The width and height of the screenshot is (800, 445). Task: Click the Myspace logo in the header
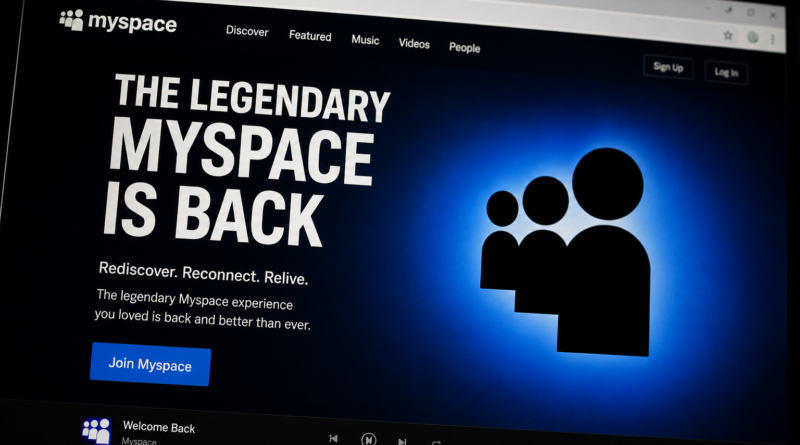coord(118,21)
